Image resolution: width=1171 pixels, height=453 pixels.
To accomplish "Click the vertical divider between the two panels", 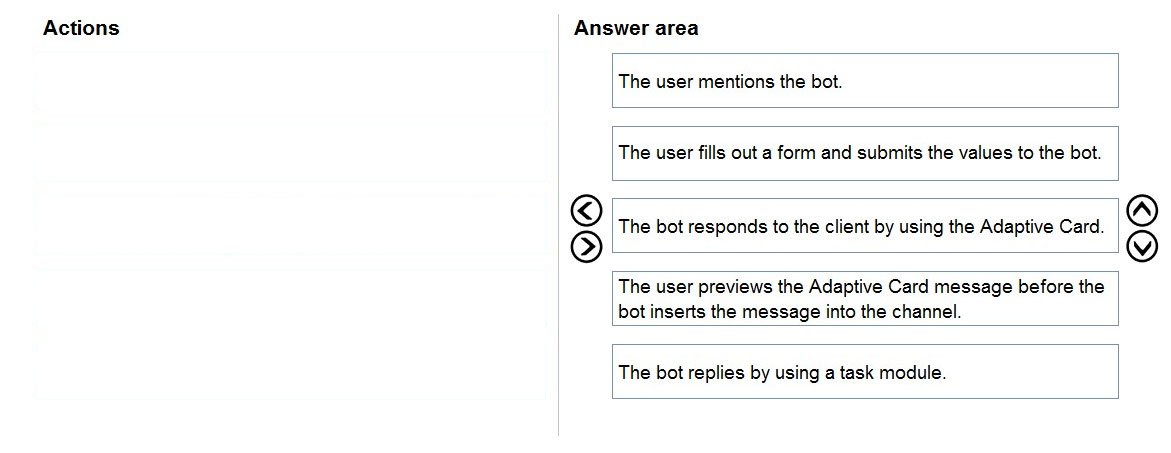I will pyautogui.click(x=558, y=224).
